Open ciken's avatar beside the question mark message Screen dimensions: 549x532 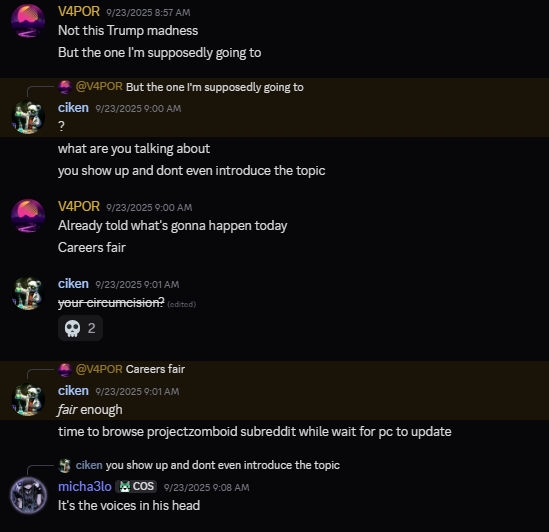28,117
